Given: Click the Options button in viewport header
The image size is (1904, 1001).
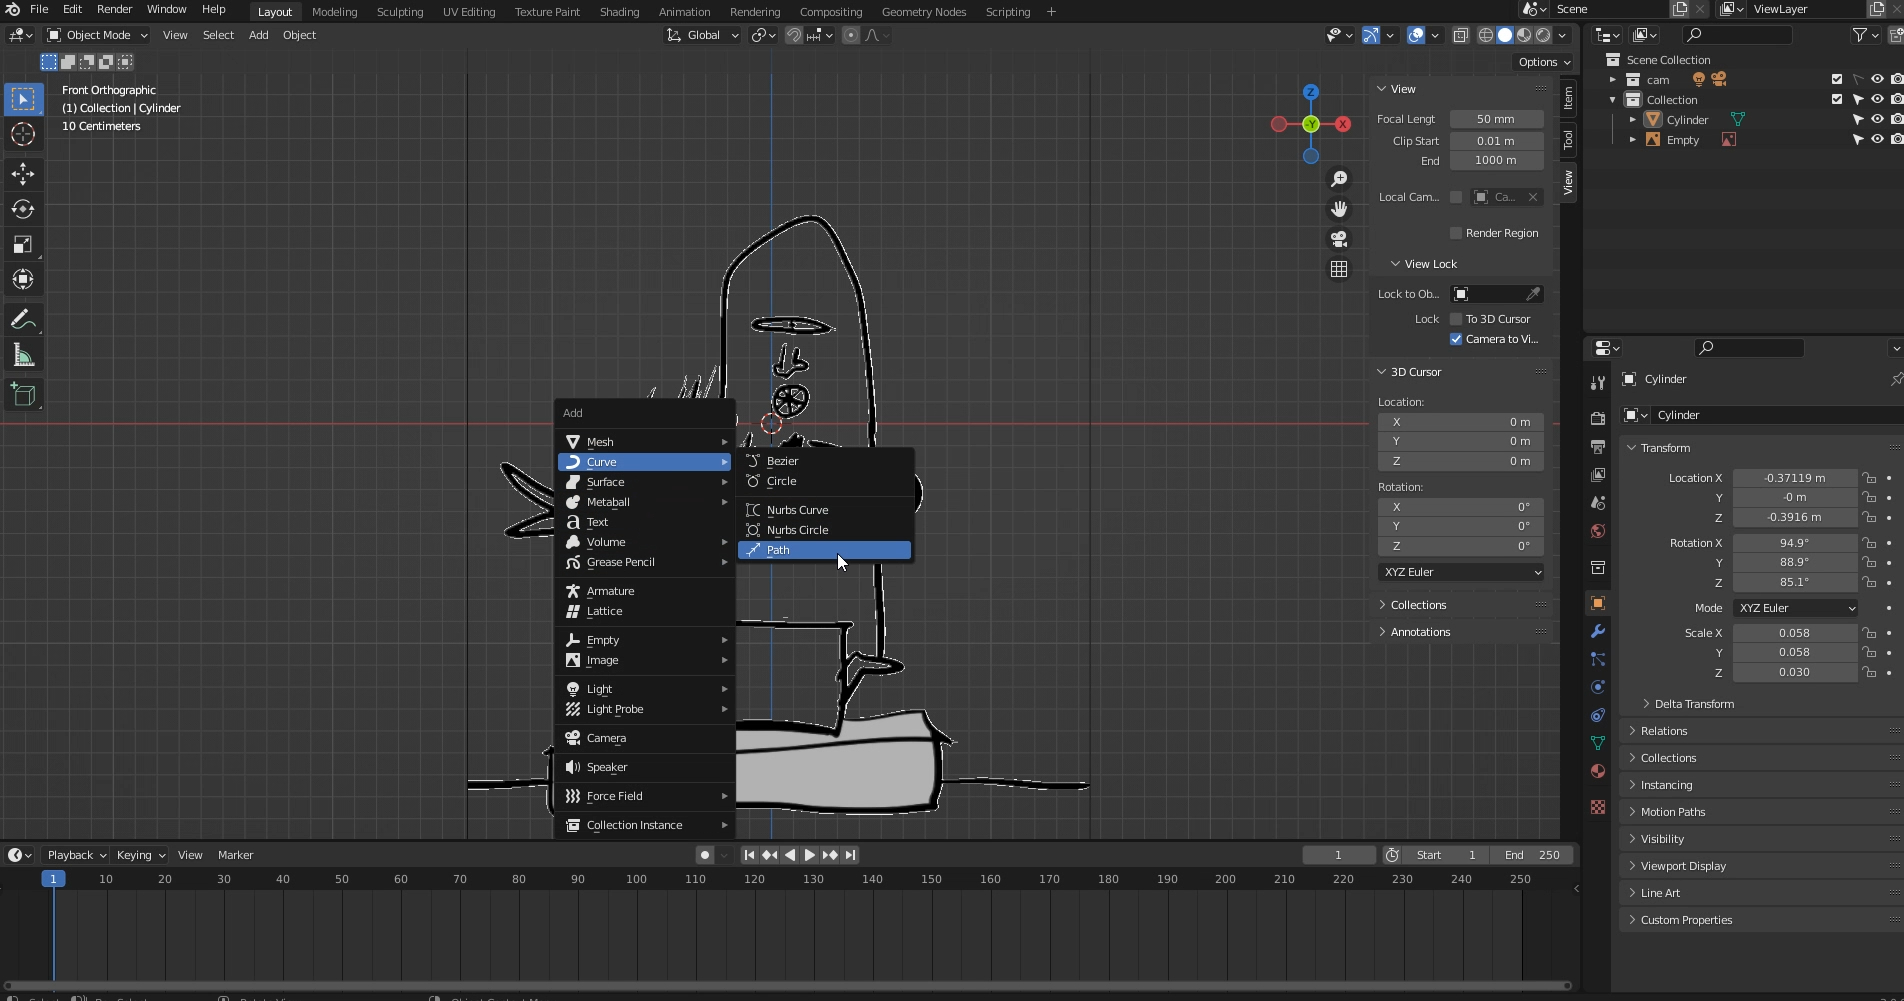Looking at the screenshot, I should (x=1543, y=62).
